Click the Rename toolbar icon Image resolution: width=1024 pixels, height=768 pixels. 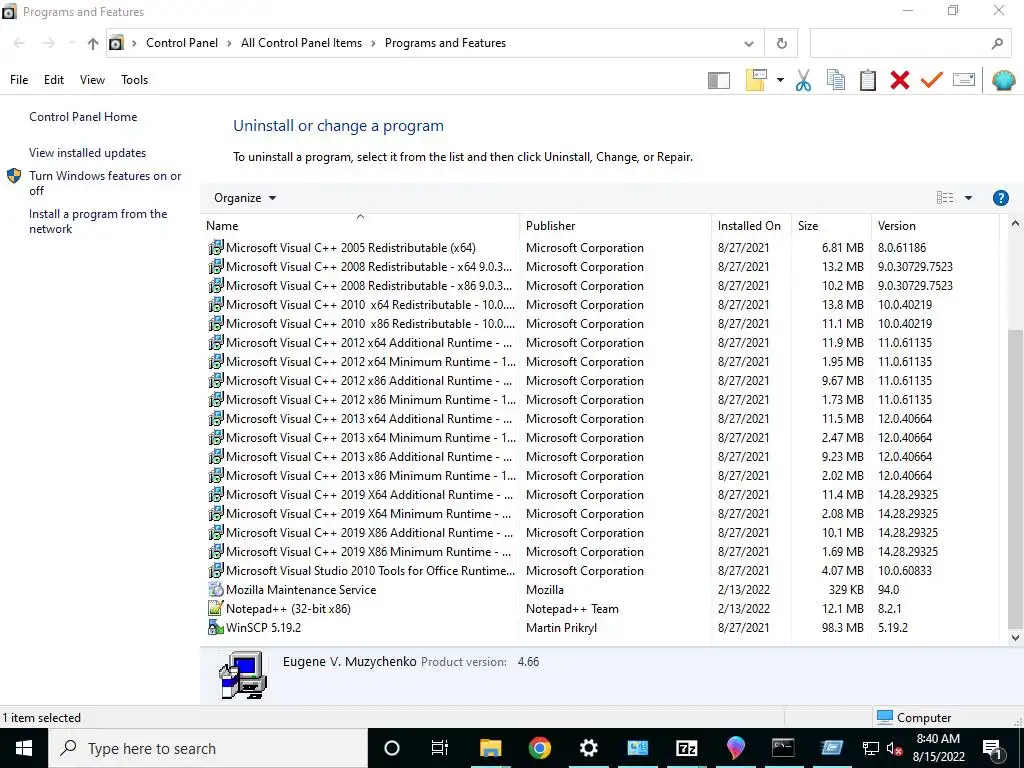tap(964, 80)
